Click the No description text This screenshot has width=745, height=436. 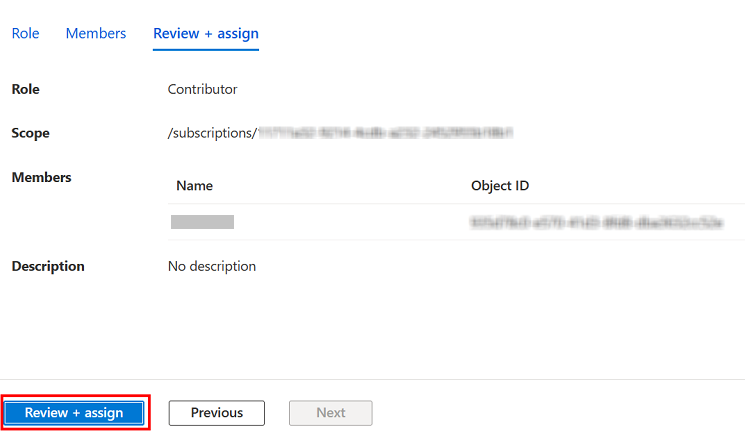(212, 266)
